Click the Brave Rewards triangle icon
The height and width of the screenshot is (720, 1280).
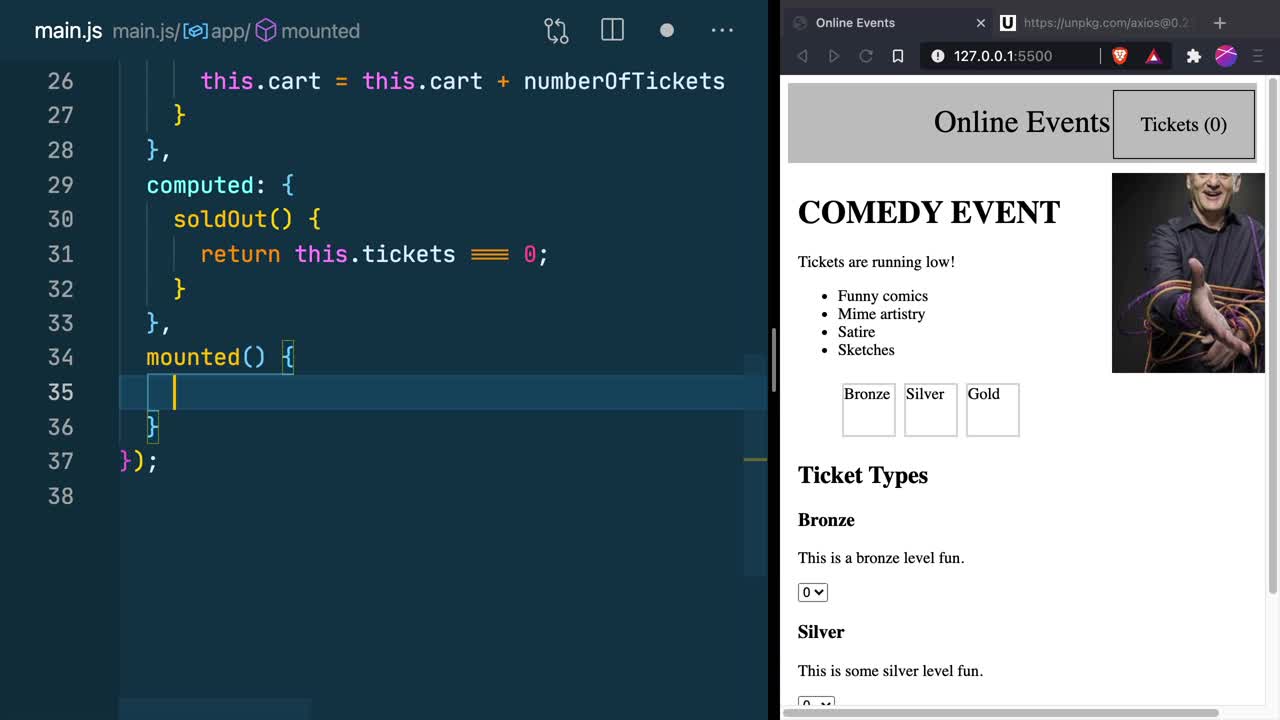click(1153, 56)
